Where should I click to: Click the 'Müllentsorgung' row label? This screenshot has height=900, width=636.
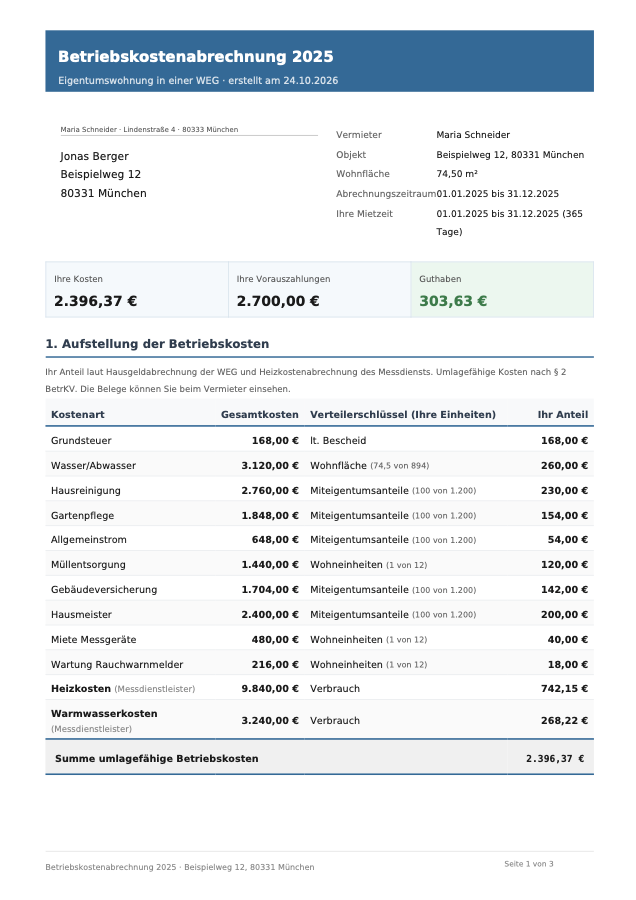click(88, 565)
